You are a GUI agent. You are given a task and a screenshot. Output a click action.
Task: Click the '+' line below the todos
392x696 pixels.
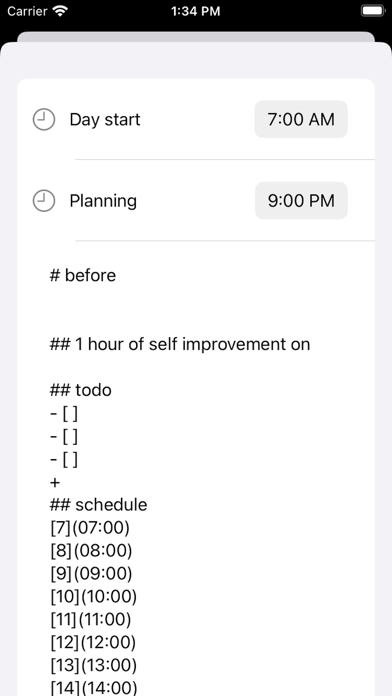[x=55, y=482]
